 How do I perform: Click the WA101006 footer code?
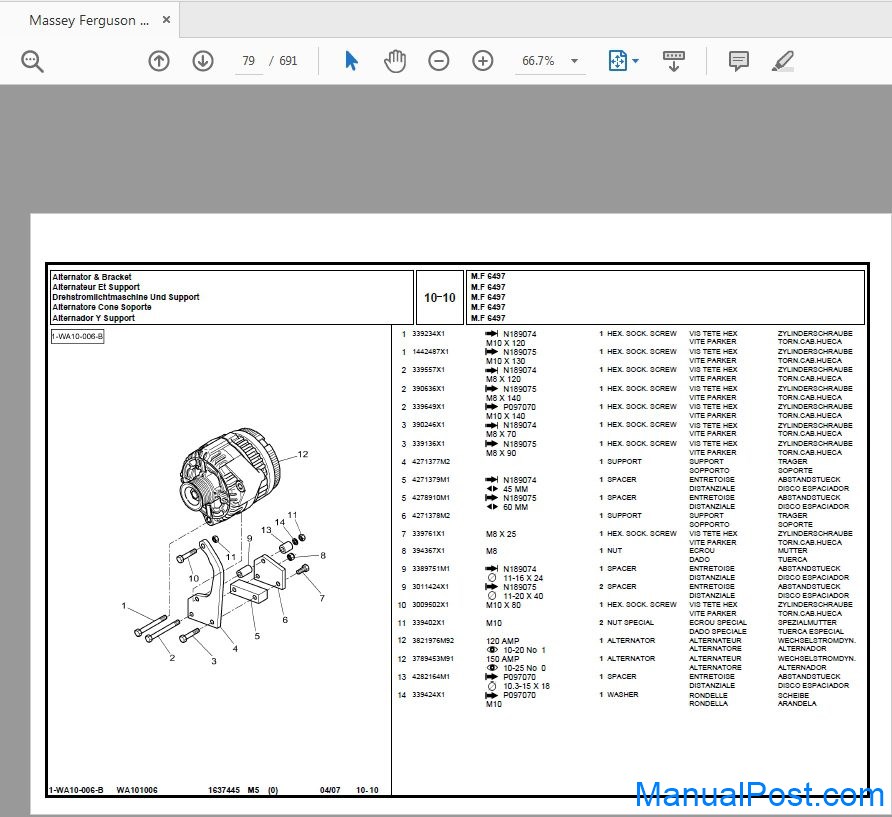137,790
